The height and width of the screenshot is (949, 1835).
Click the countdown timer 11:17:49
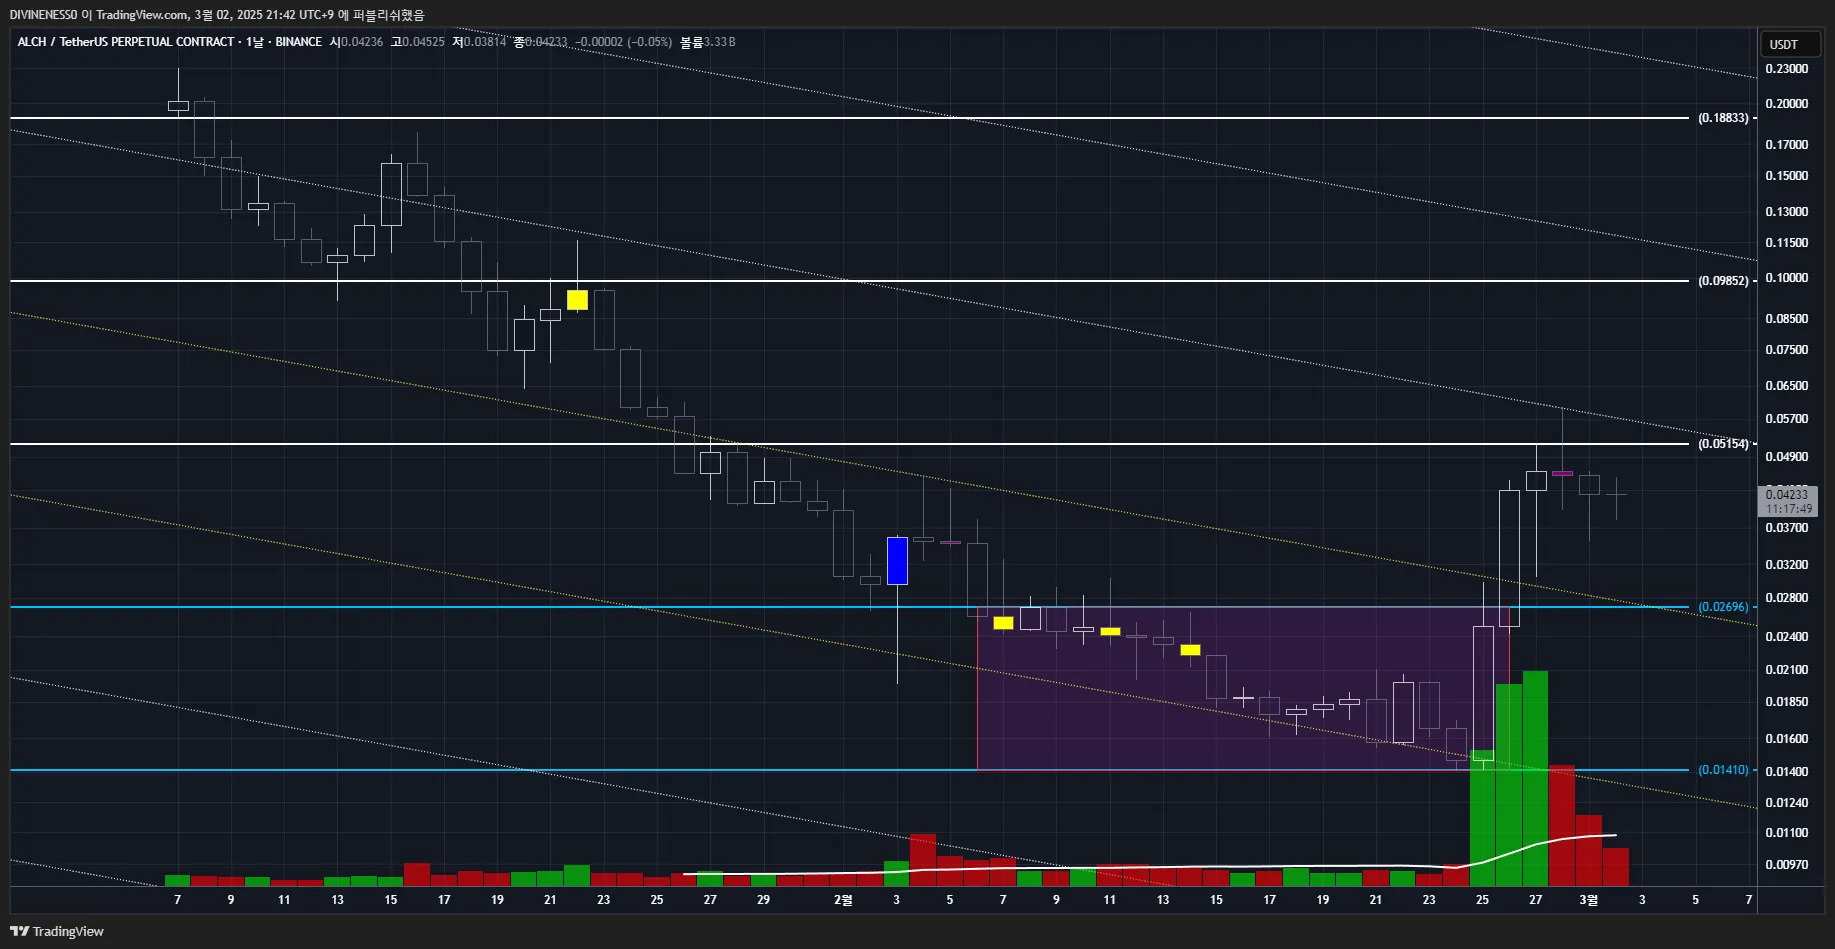coord(1789,509)
